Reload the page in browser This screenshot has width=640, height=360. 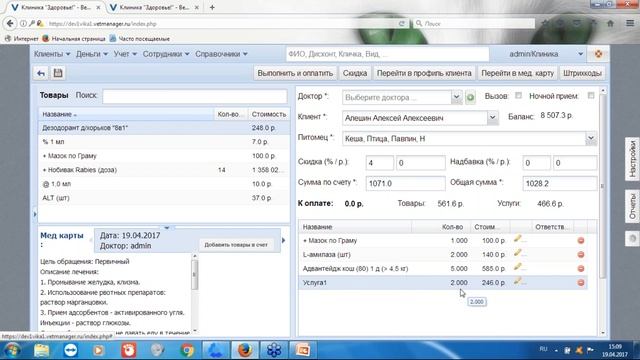(402, 24)
